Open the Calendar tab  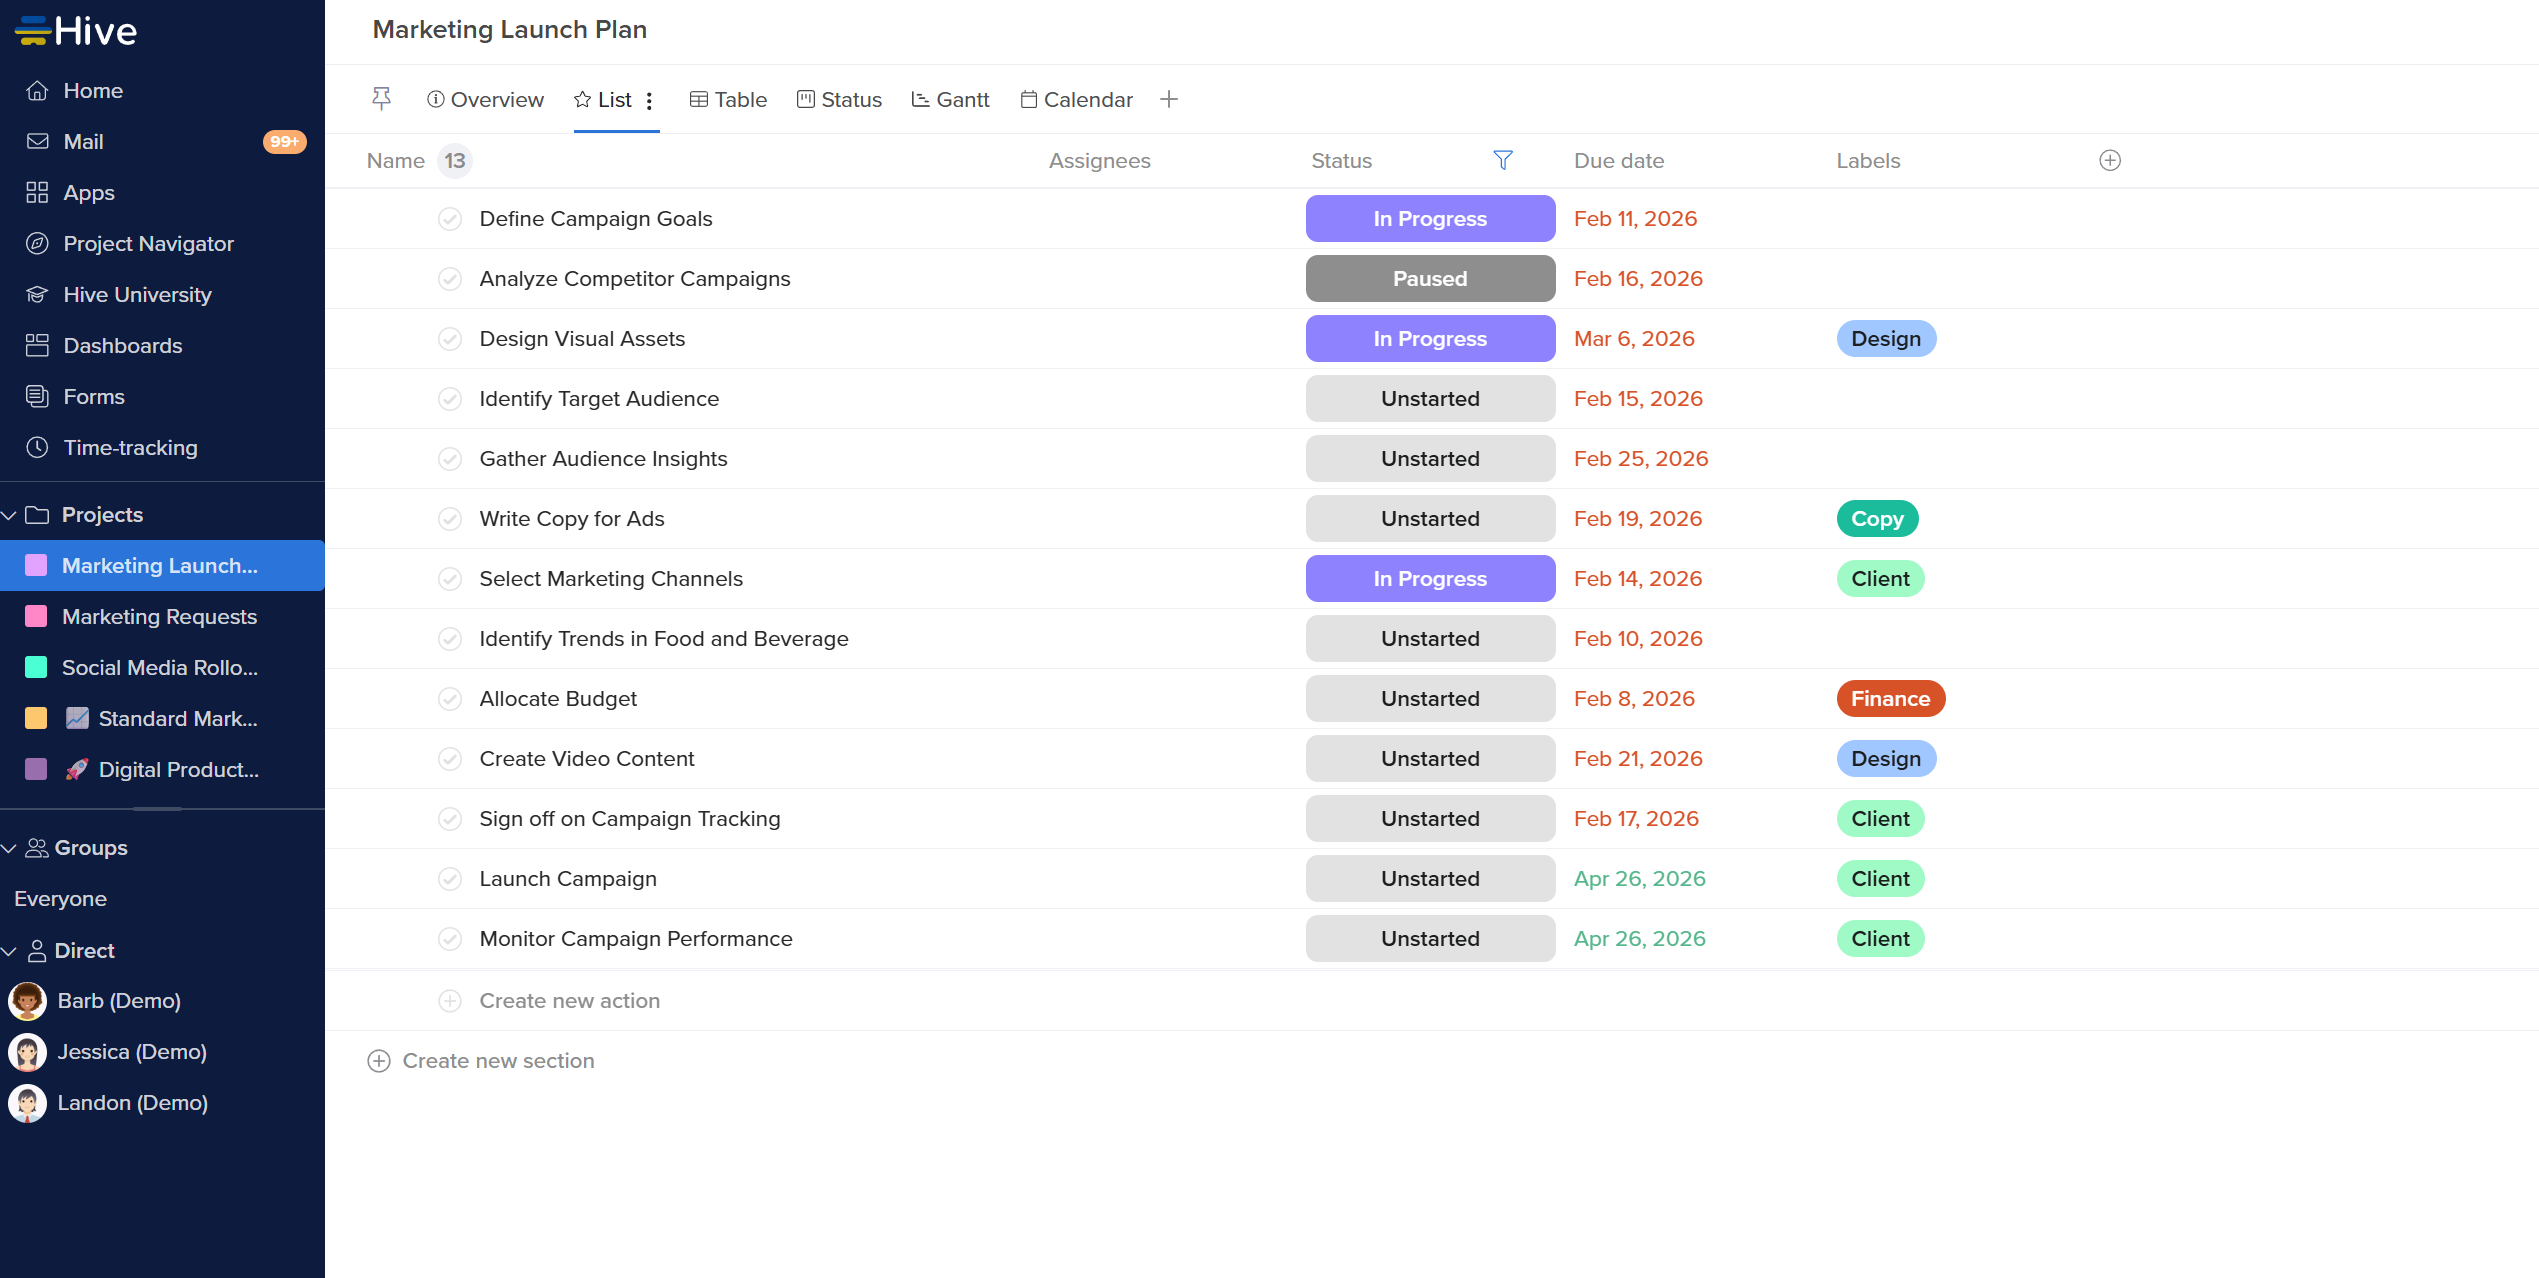tap(1076, 99)
